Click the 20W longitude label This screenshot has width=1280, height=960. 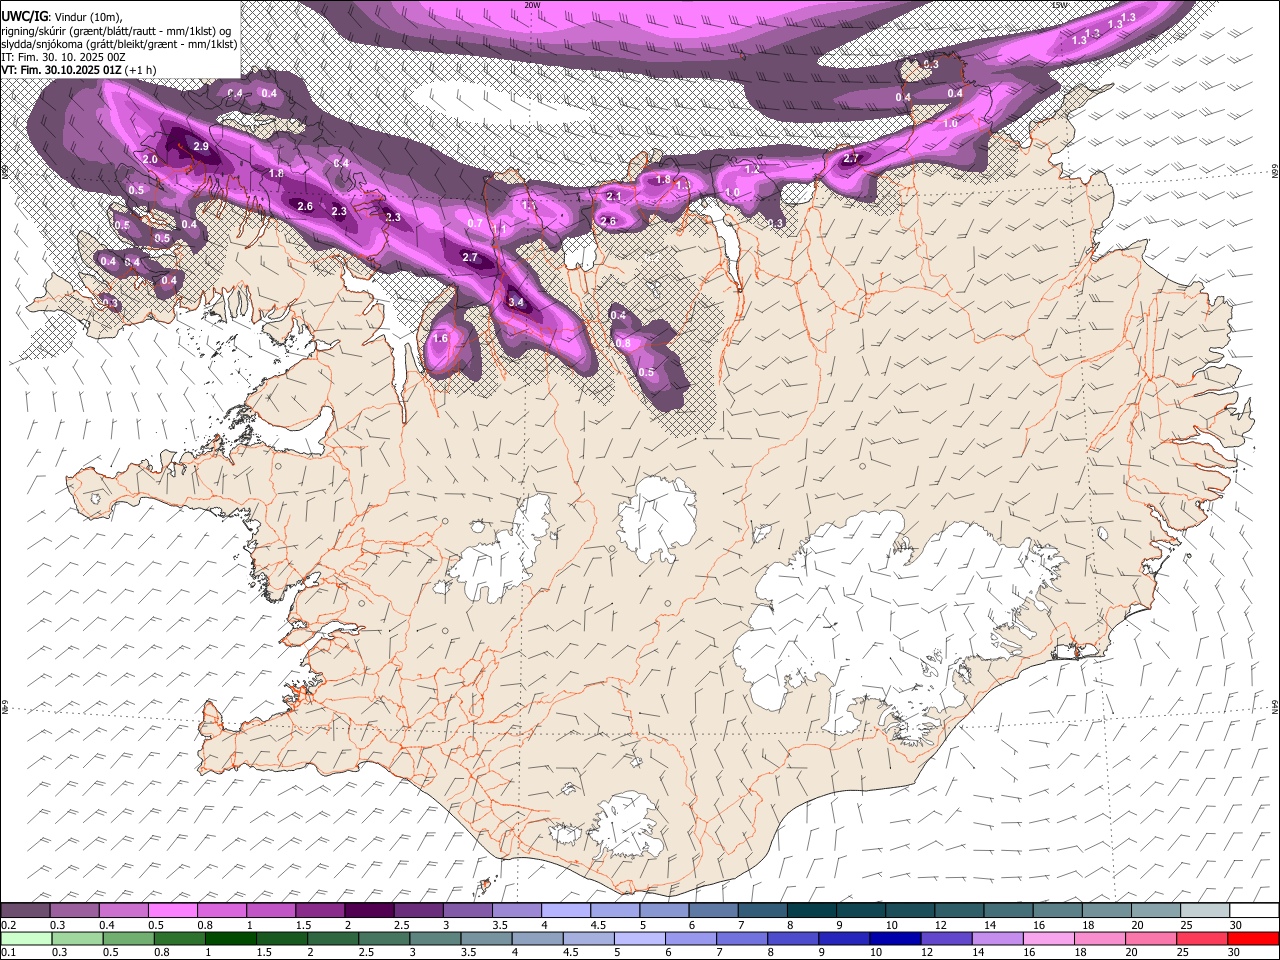click(x=533, y=5)
